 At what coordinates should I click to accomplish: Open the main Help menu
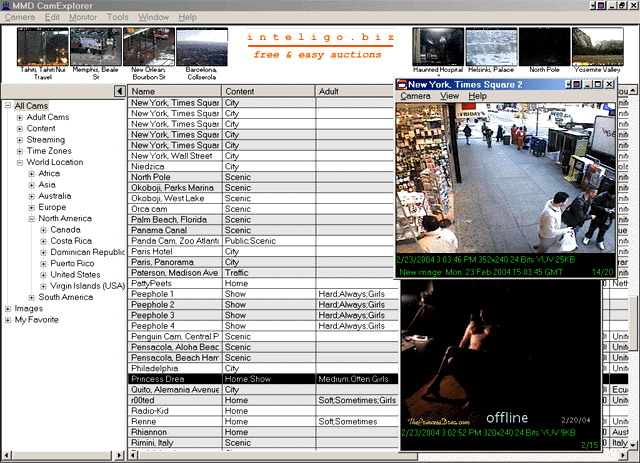coord(187,17)
